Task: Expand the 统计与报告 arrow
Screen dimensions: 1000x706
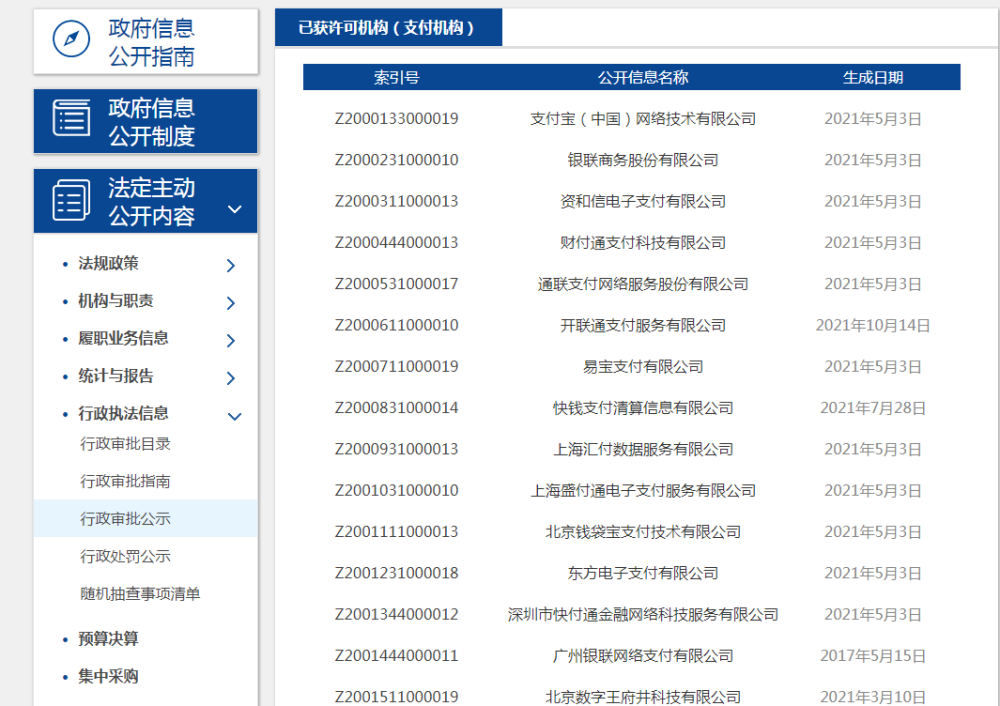Action: (231, 378)
